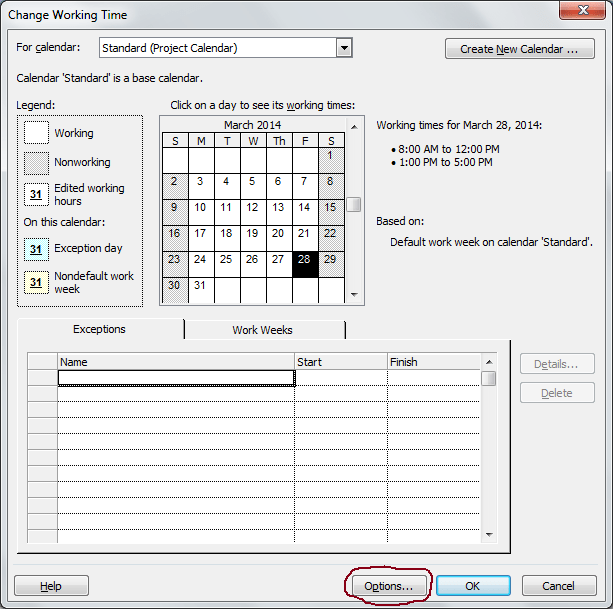Click the exceptions list scrollbar thumb
This screenshot has height=609, width=613.
489,378
